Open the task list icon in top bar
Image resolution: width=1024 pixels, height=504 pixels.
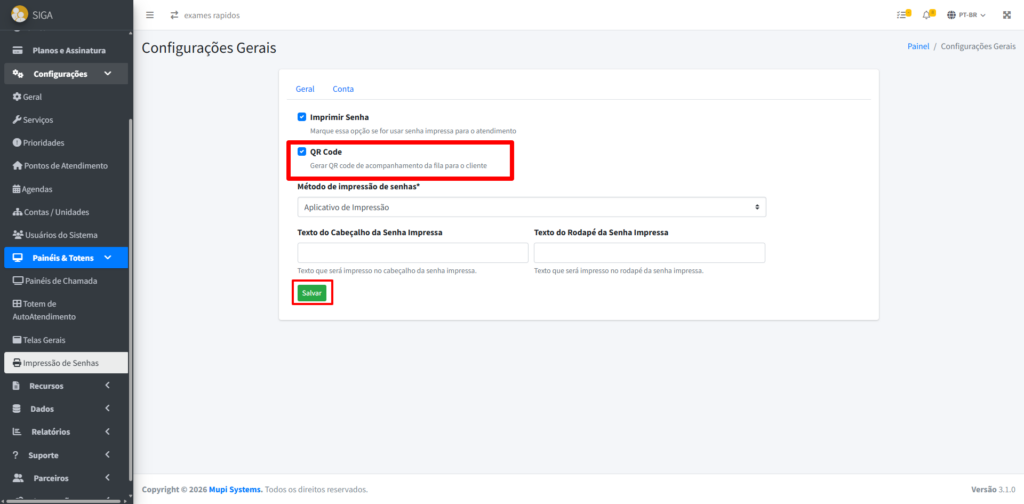pos(903,15)
